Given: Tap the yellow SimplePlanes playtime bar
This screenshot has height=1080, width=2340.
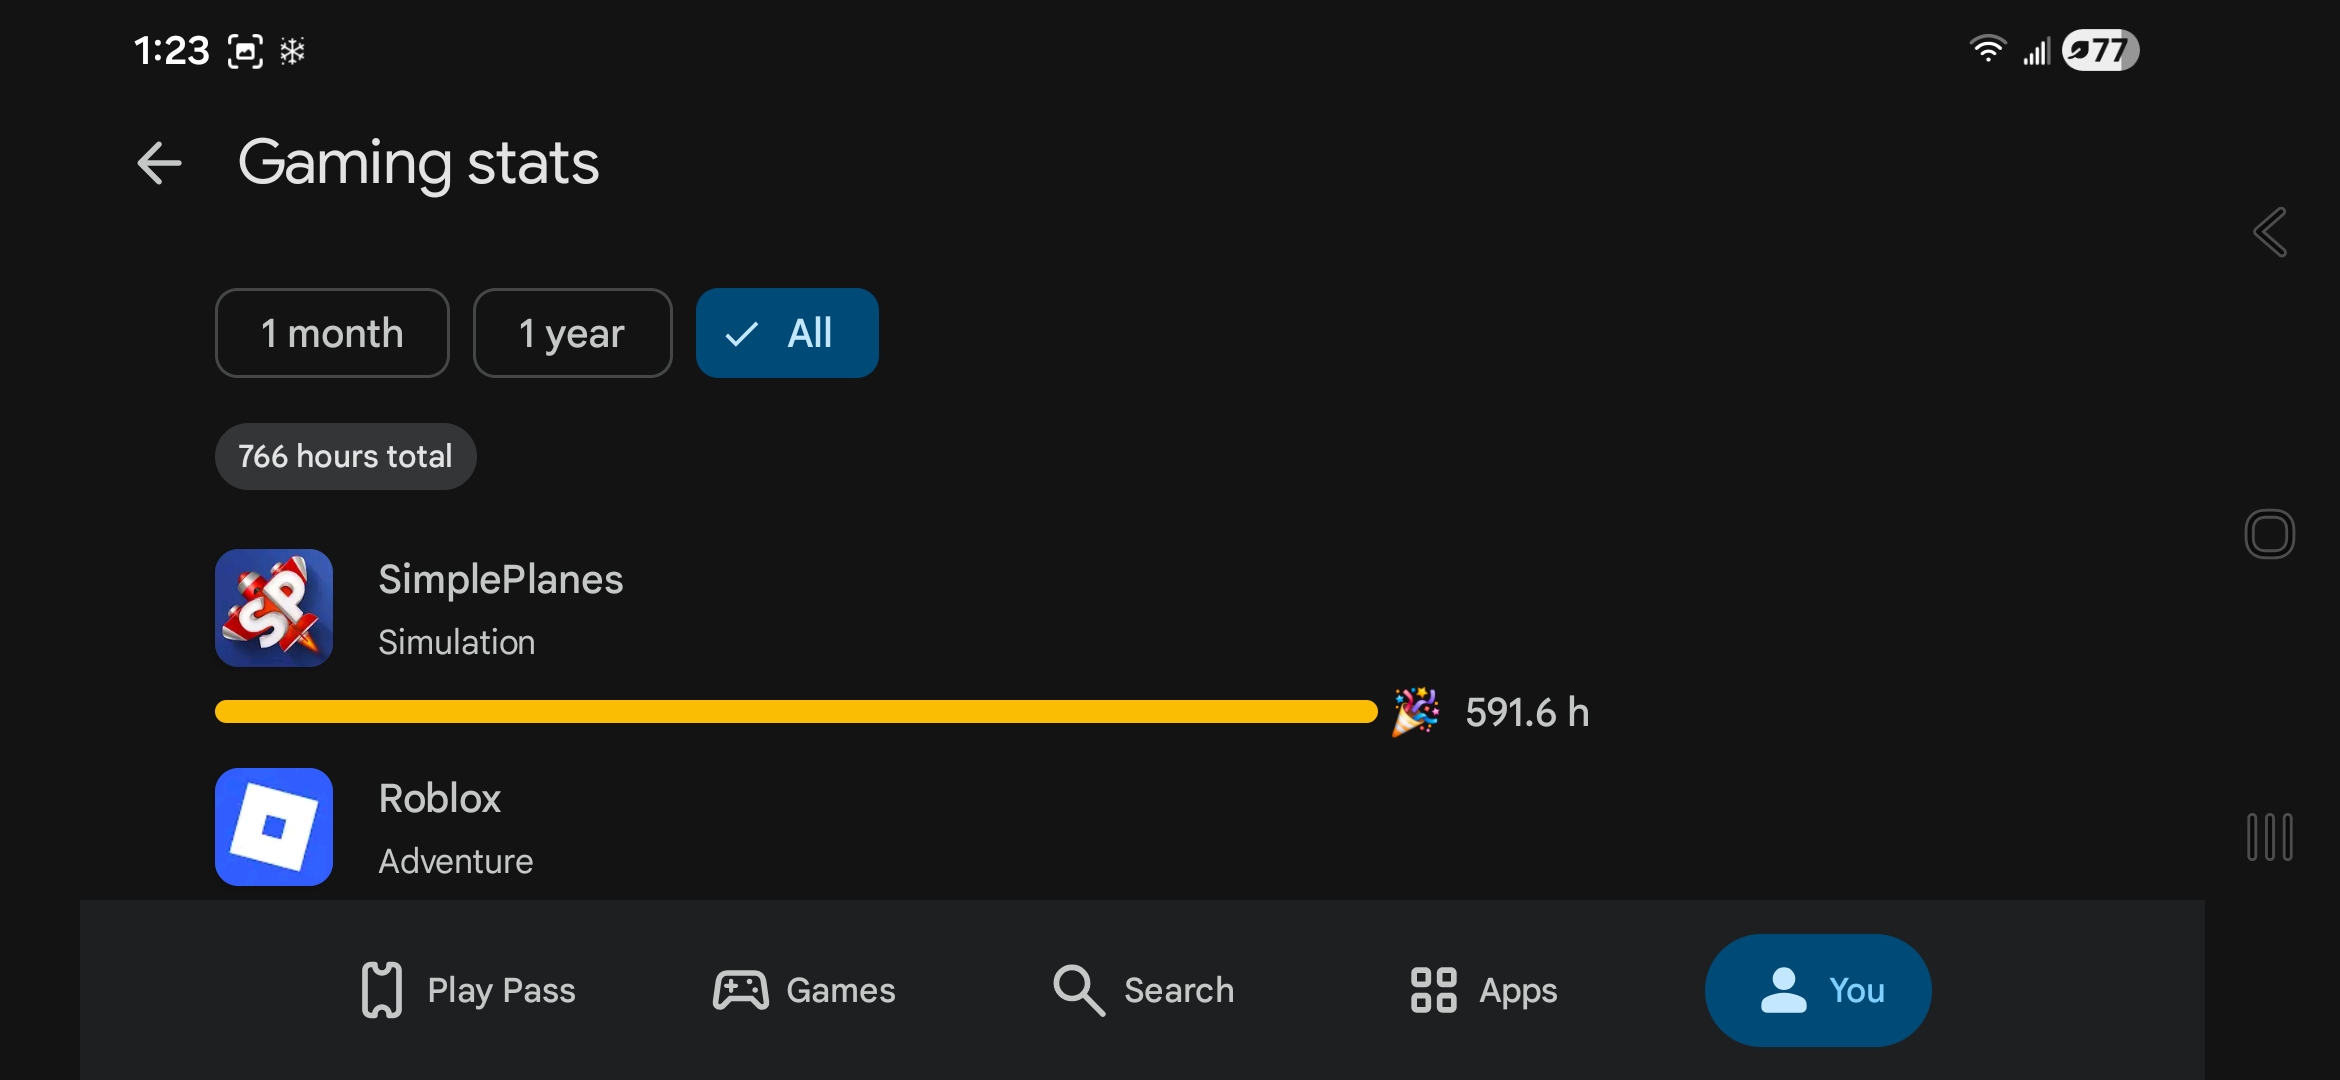Looking at the screenshot, I should pyautogui.click(x=796, y=711).
